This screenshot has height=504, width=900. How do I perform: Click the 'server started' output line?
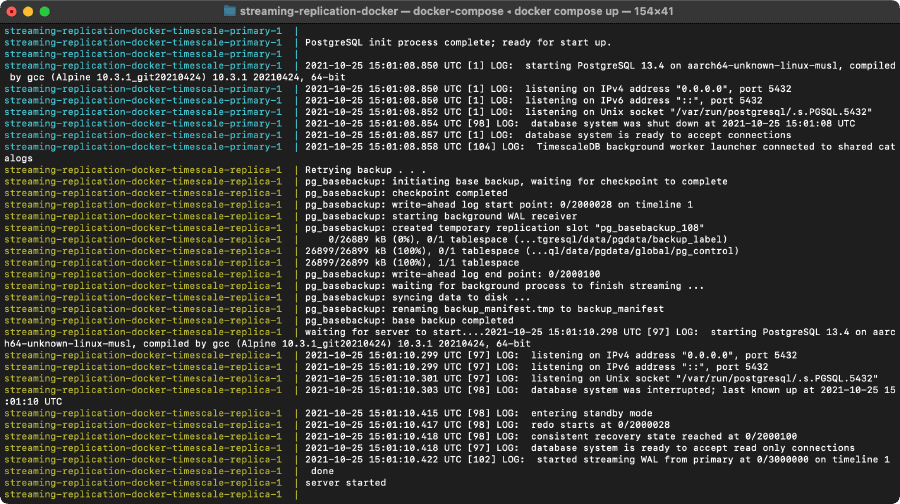pos(345,483)
